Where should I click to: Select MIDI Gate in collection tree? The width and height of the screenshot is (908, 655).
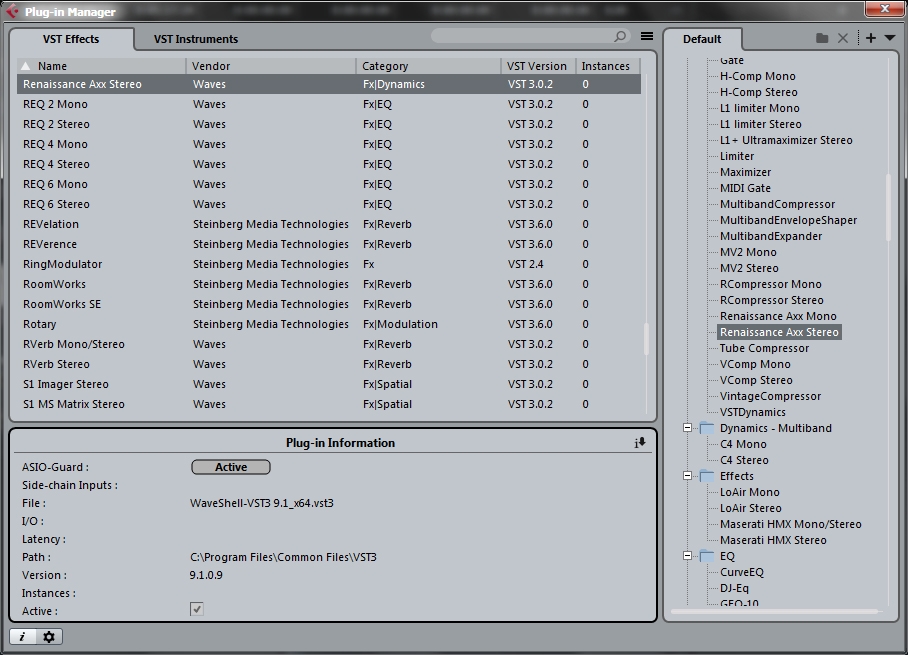coord(745,188)
